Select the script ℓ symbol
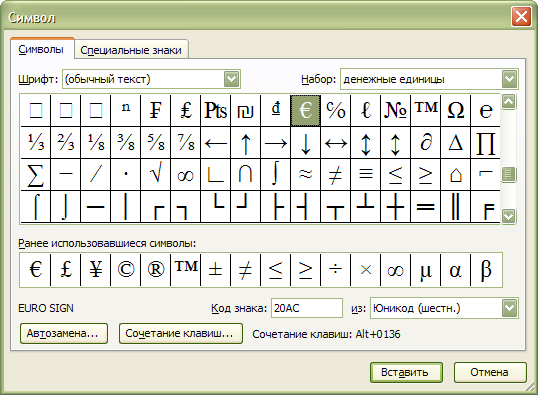Image resolution: width=538 pixels, height=395 pixels. 365,111
